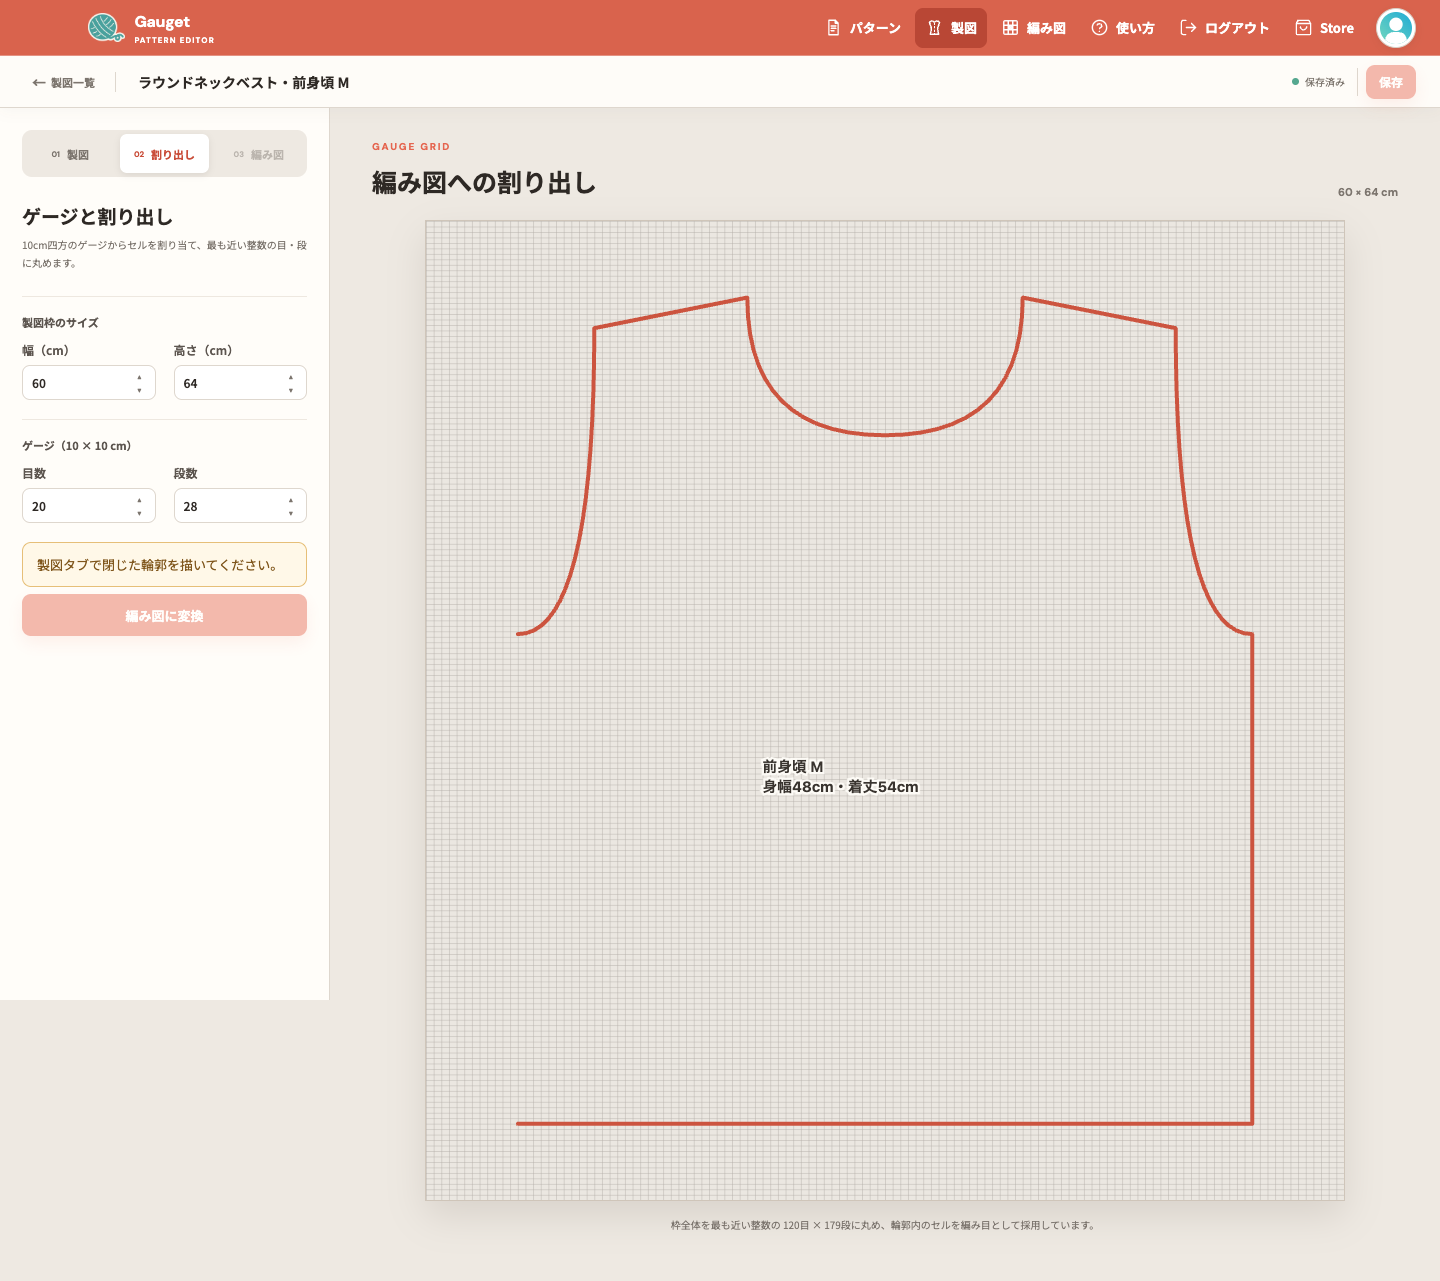The width and height of the screenshot is (1440, 1281).
Task: Click the ゲージと割り出し panel heading
Action: tap(98, 217)
